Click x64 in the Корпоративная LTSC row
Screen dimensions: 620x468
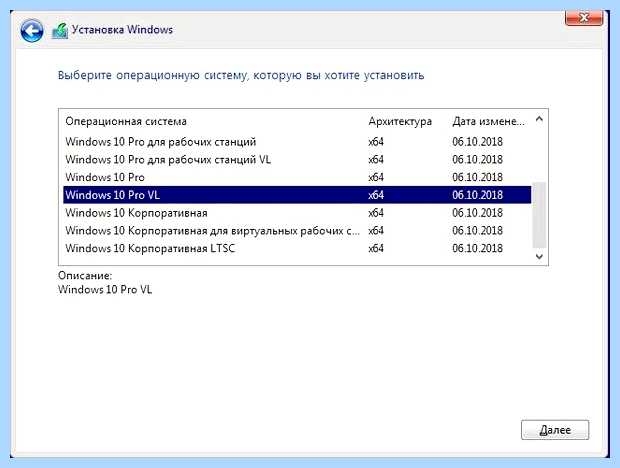pyautogui.click(x=376, y=248)
